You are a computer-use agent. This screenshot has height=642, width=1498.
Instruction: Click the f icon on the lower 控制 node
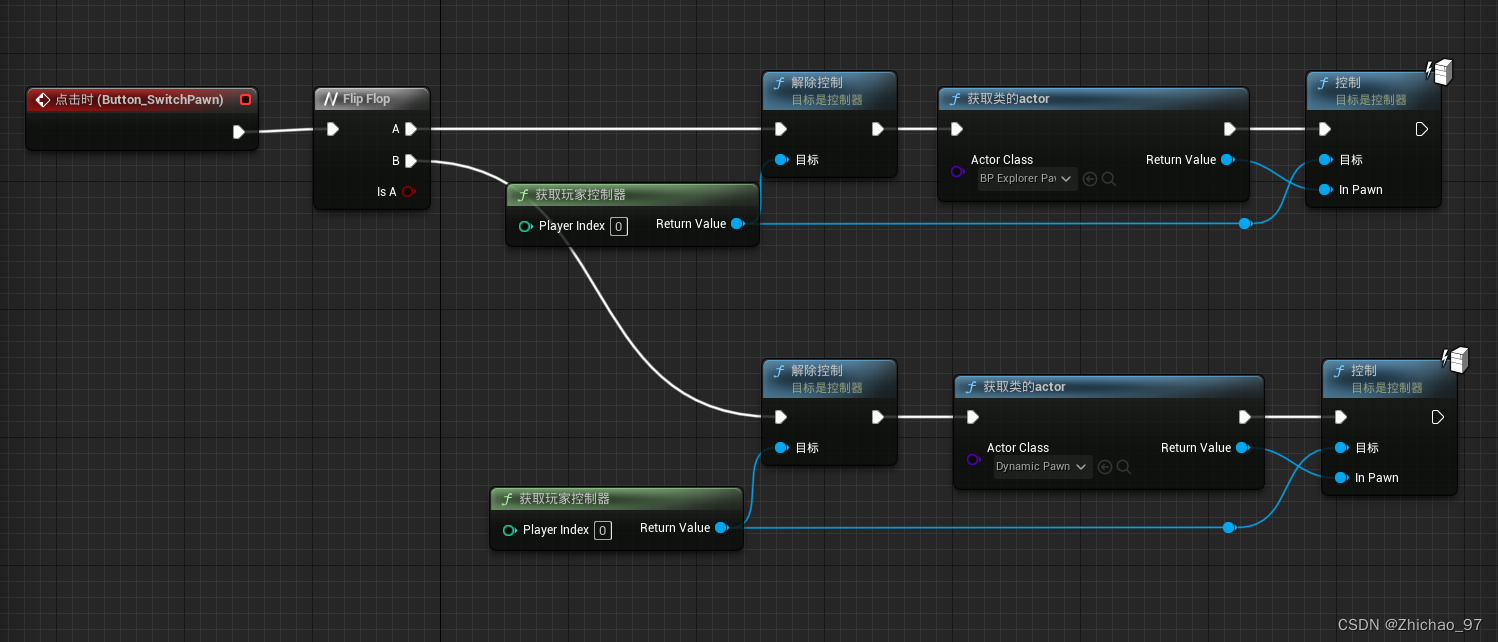click(x=1339, y=370)
